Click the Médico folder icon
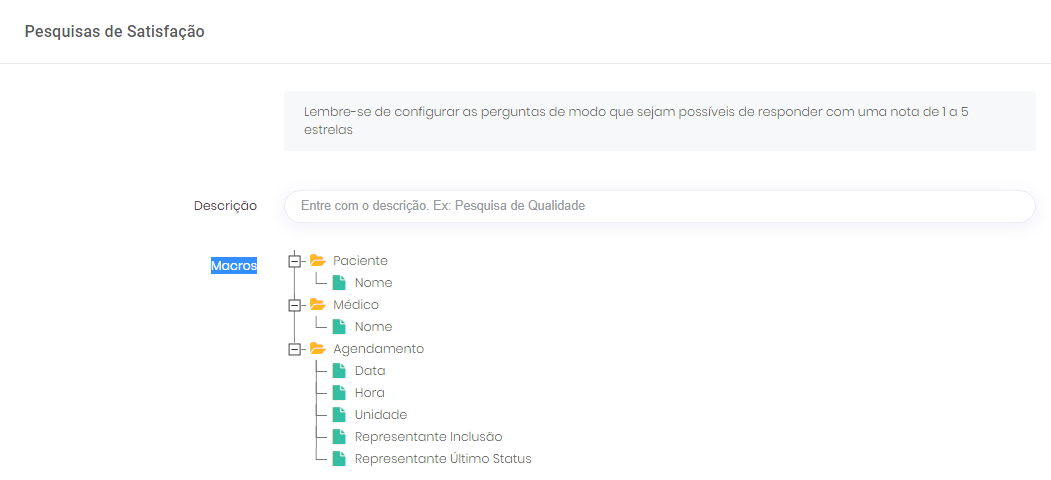 coord(318,305)
